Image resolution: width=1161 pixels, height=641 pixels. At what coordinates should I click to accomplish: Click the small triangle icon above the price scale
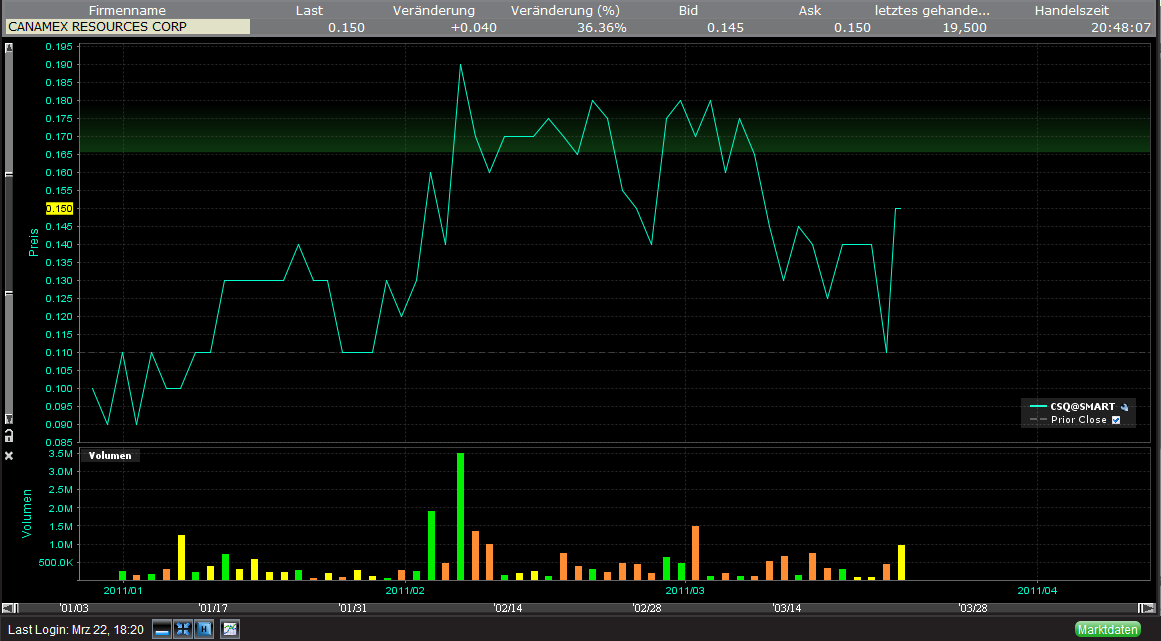coord(8,45)
